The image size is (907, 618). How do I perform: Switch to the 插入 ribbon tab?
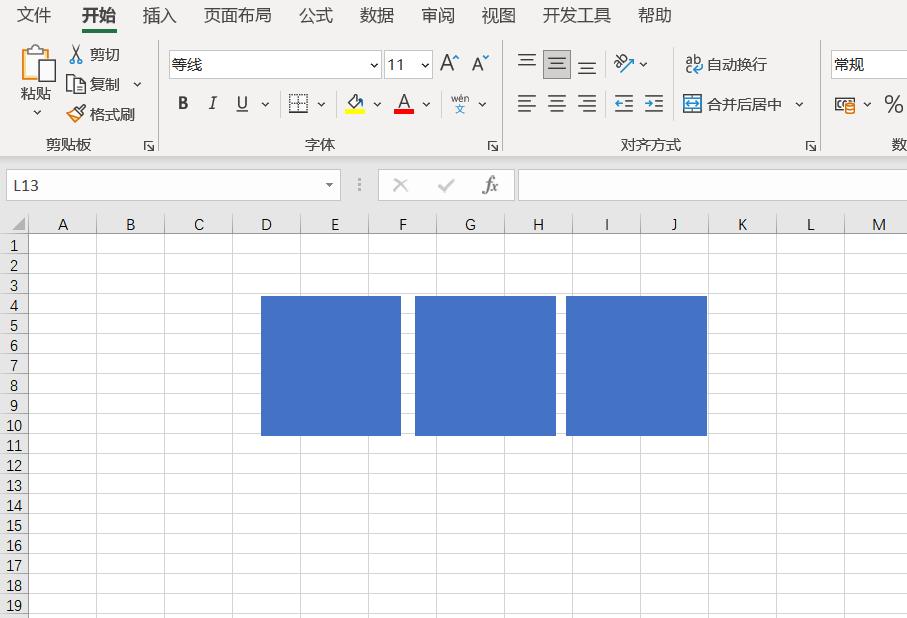coord(158,16)
